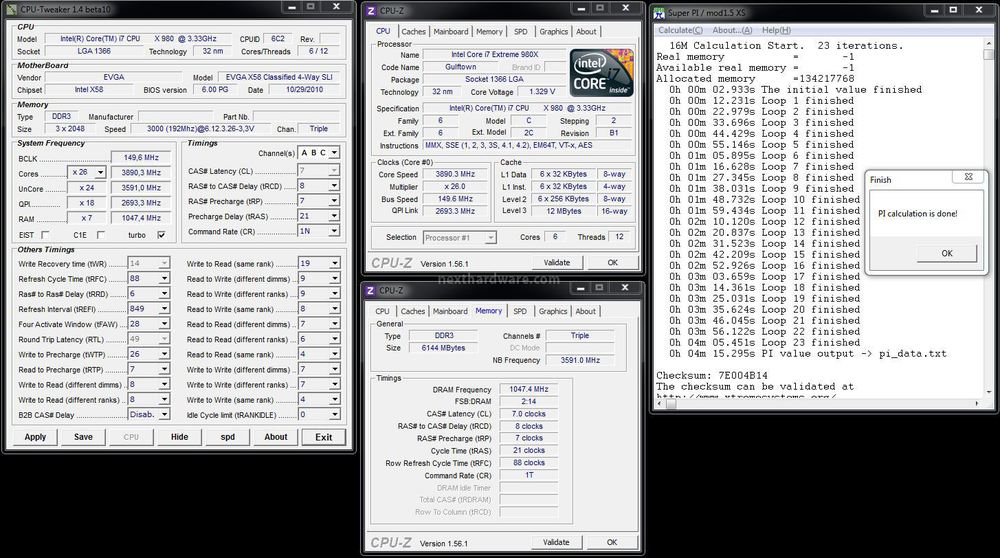Viewport: 1000px width, 558px height.
Task: Switch to Caches tab in top CPU-Z window
Action: click(x=413, y=31)
